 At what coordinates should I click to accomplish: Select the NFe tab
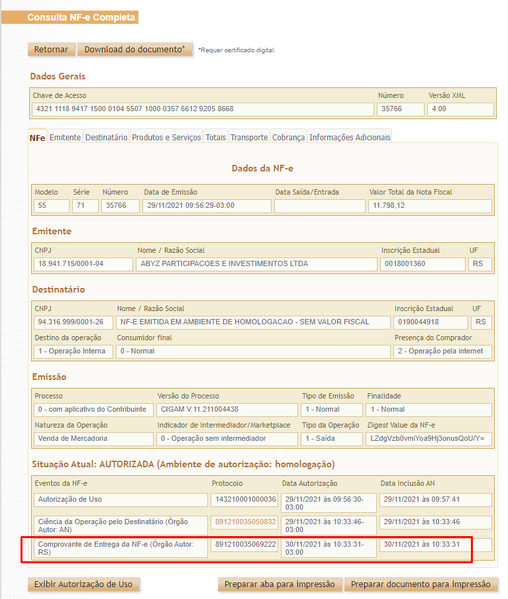click(x=37, y=138)
